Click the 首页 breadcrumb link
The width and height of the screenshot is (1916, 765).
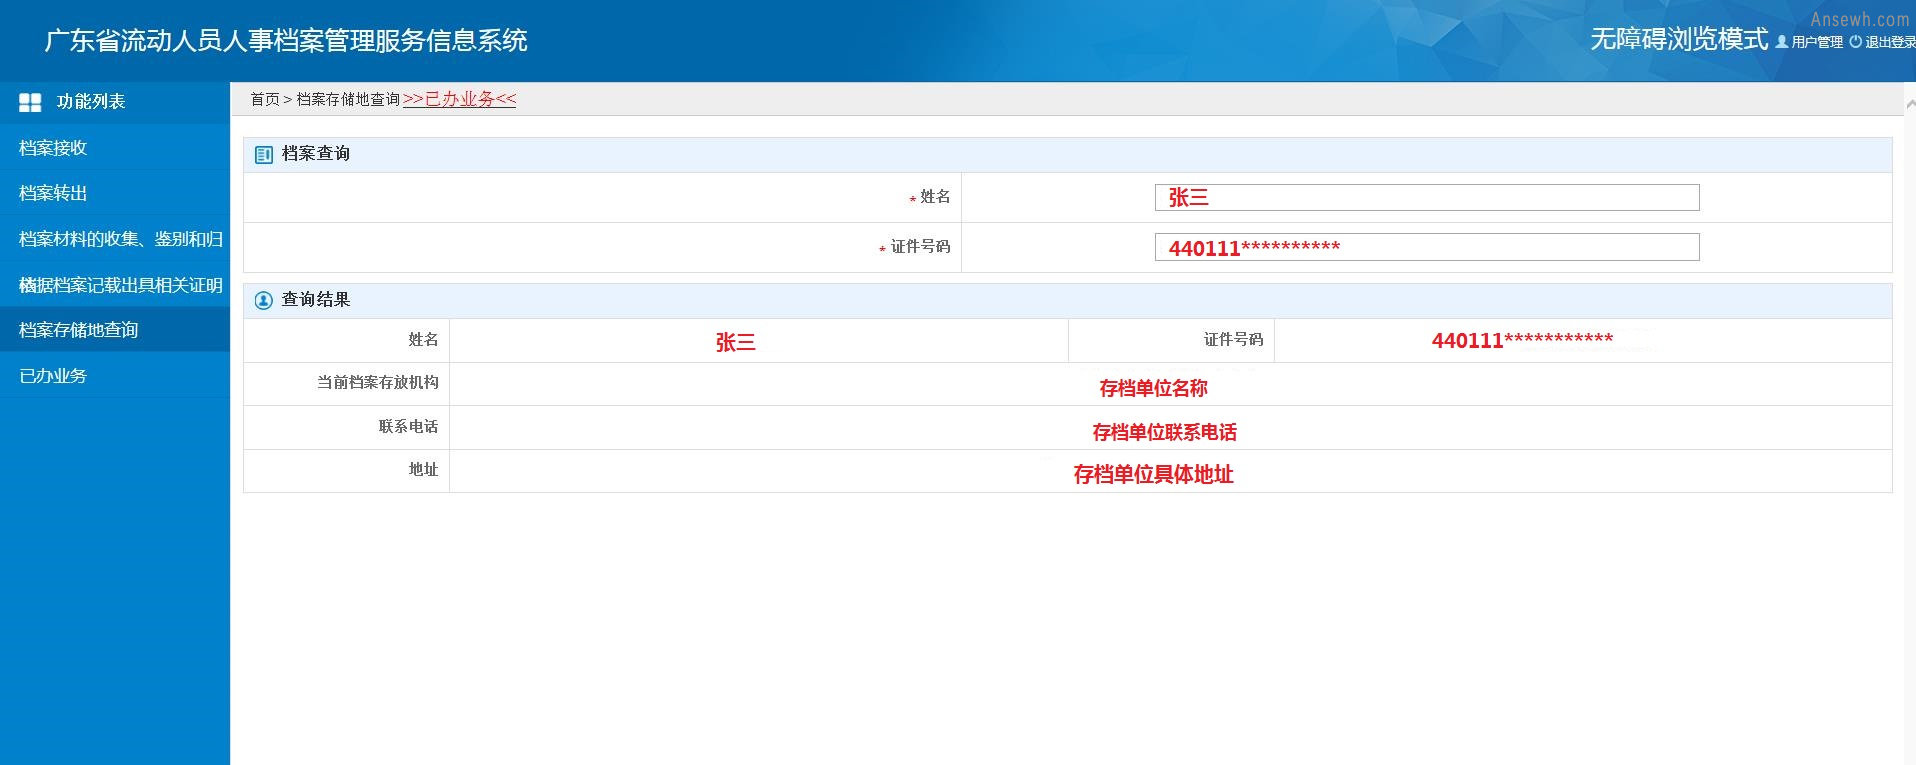click(x=265, y=100)
